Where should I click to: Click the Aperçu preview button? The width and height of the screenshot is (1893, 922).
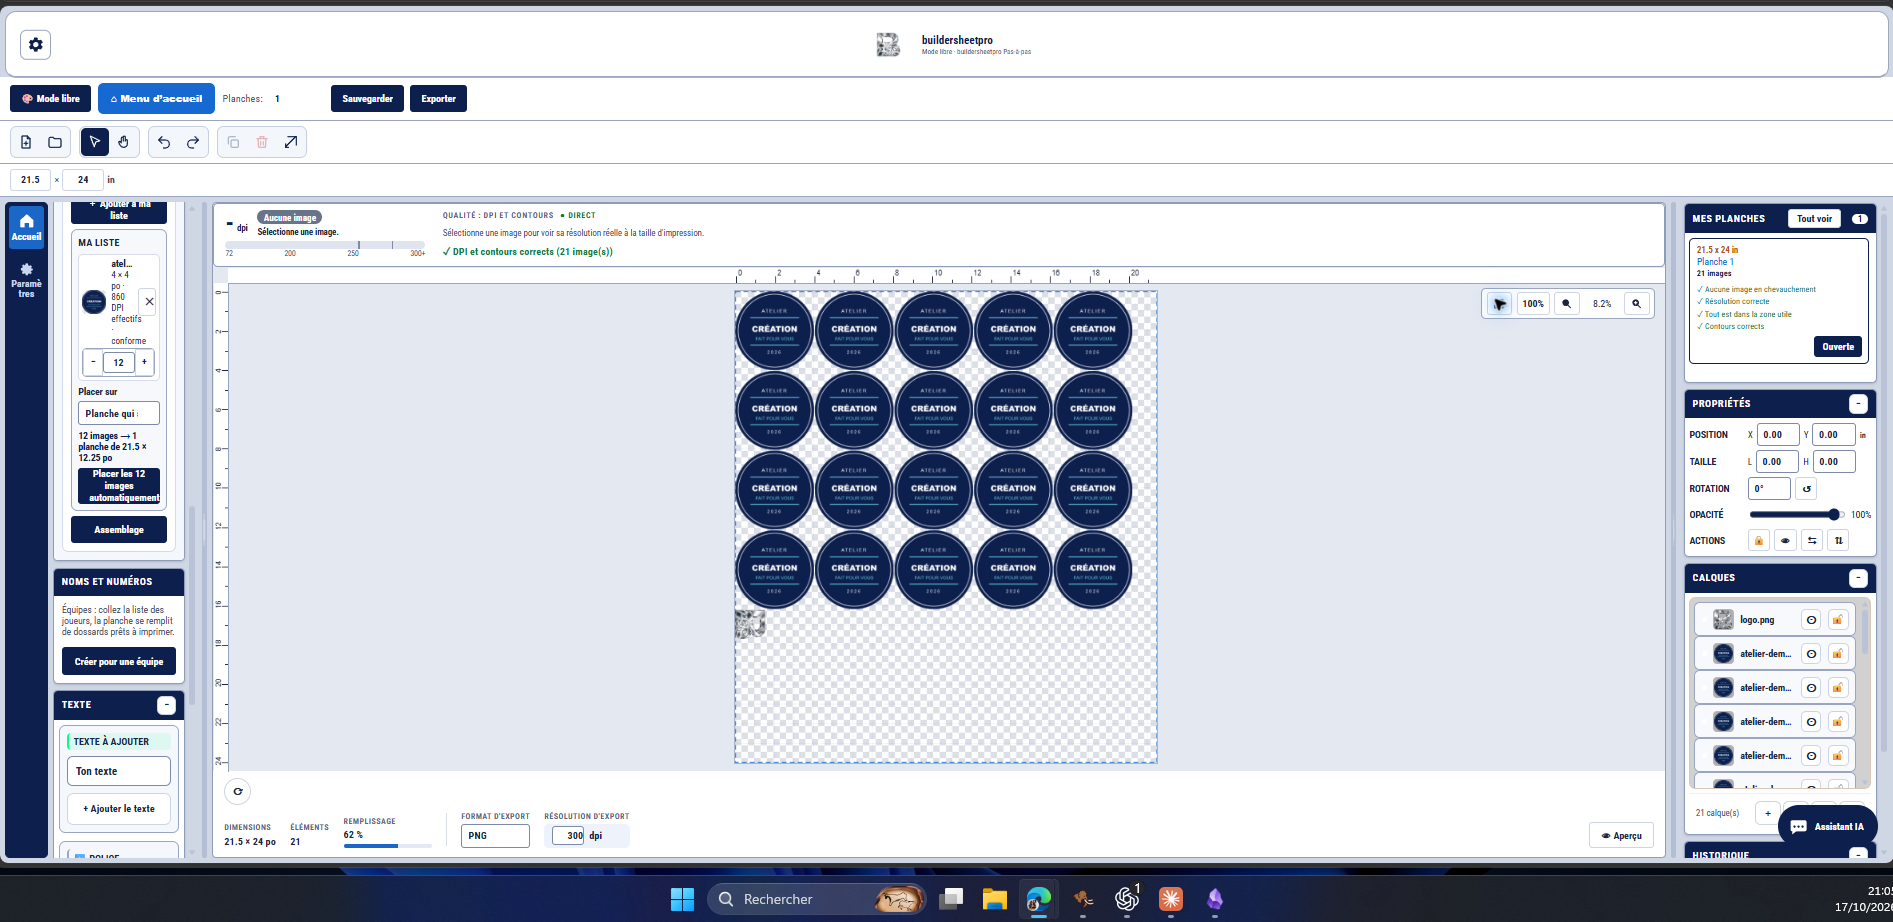[1621, 836]
